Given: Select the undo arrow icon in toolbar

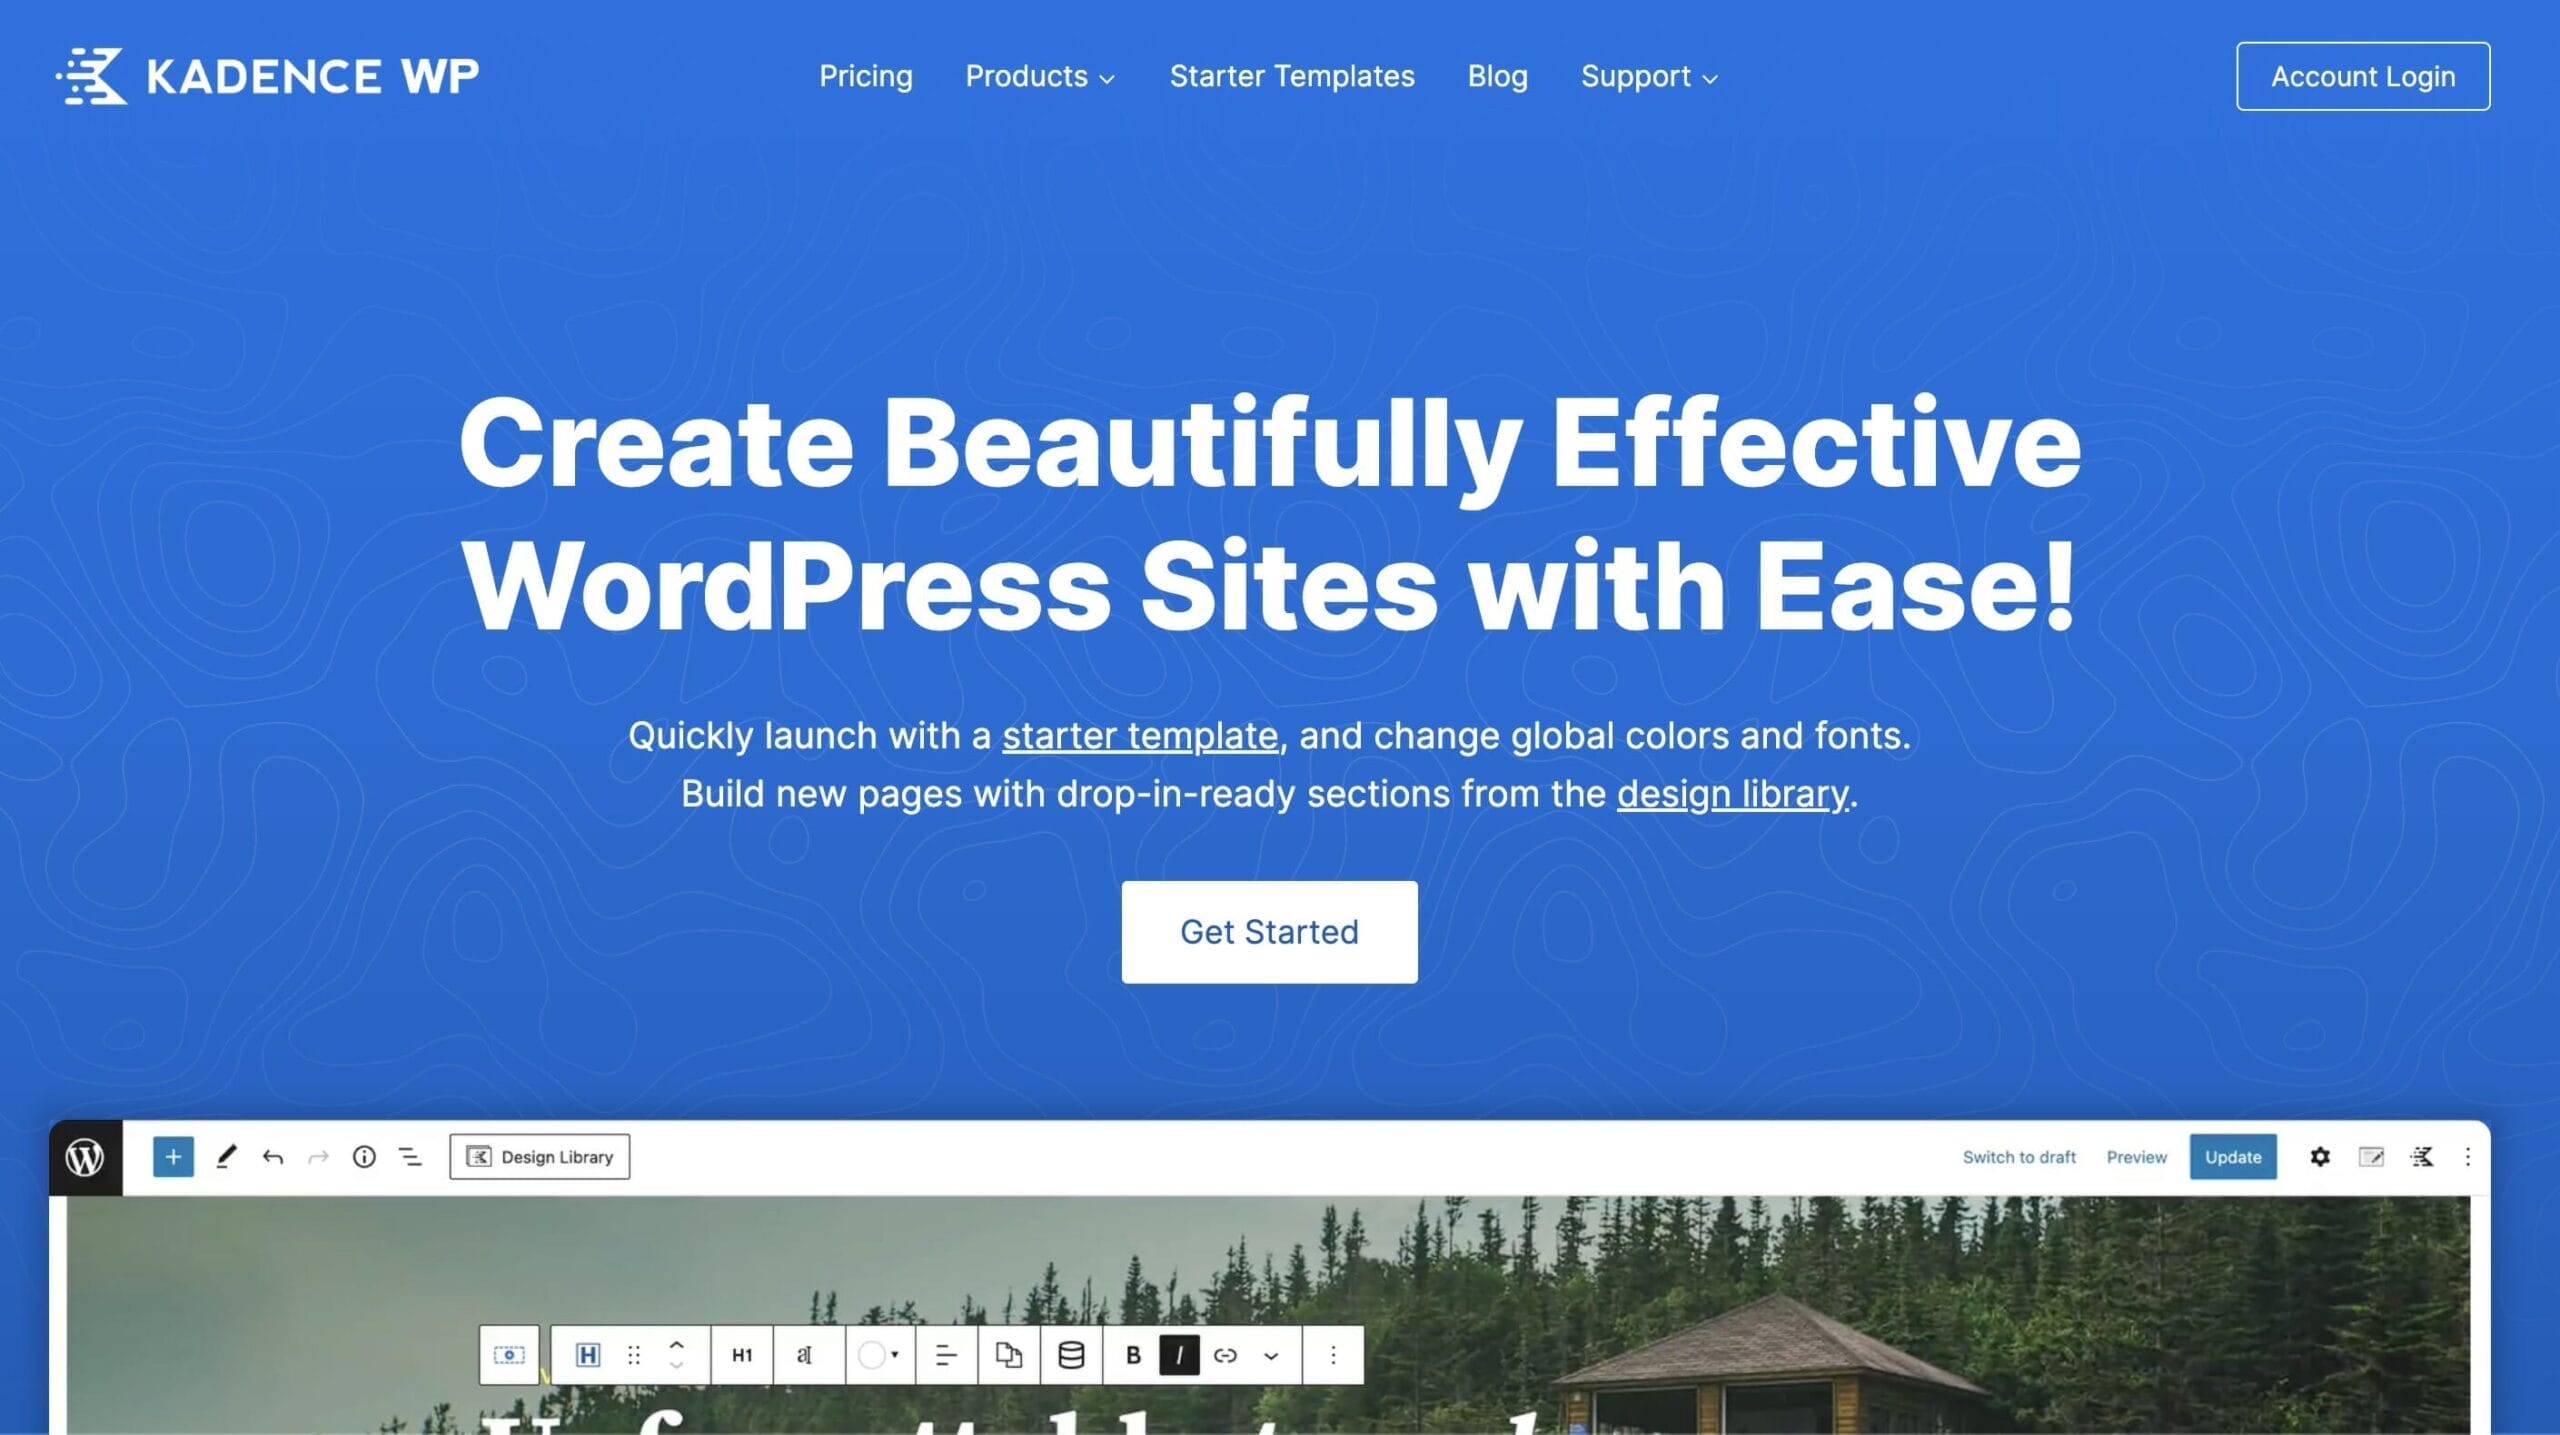Looking at the screenshot, I should coord(269,1155).
